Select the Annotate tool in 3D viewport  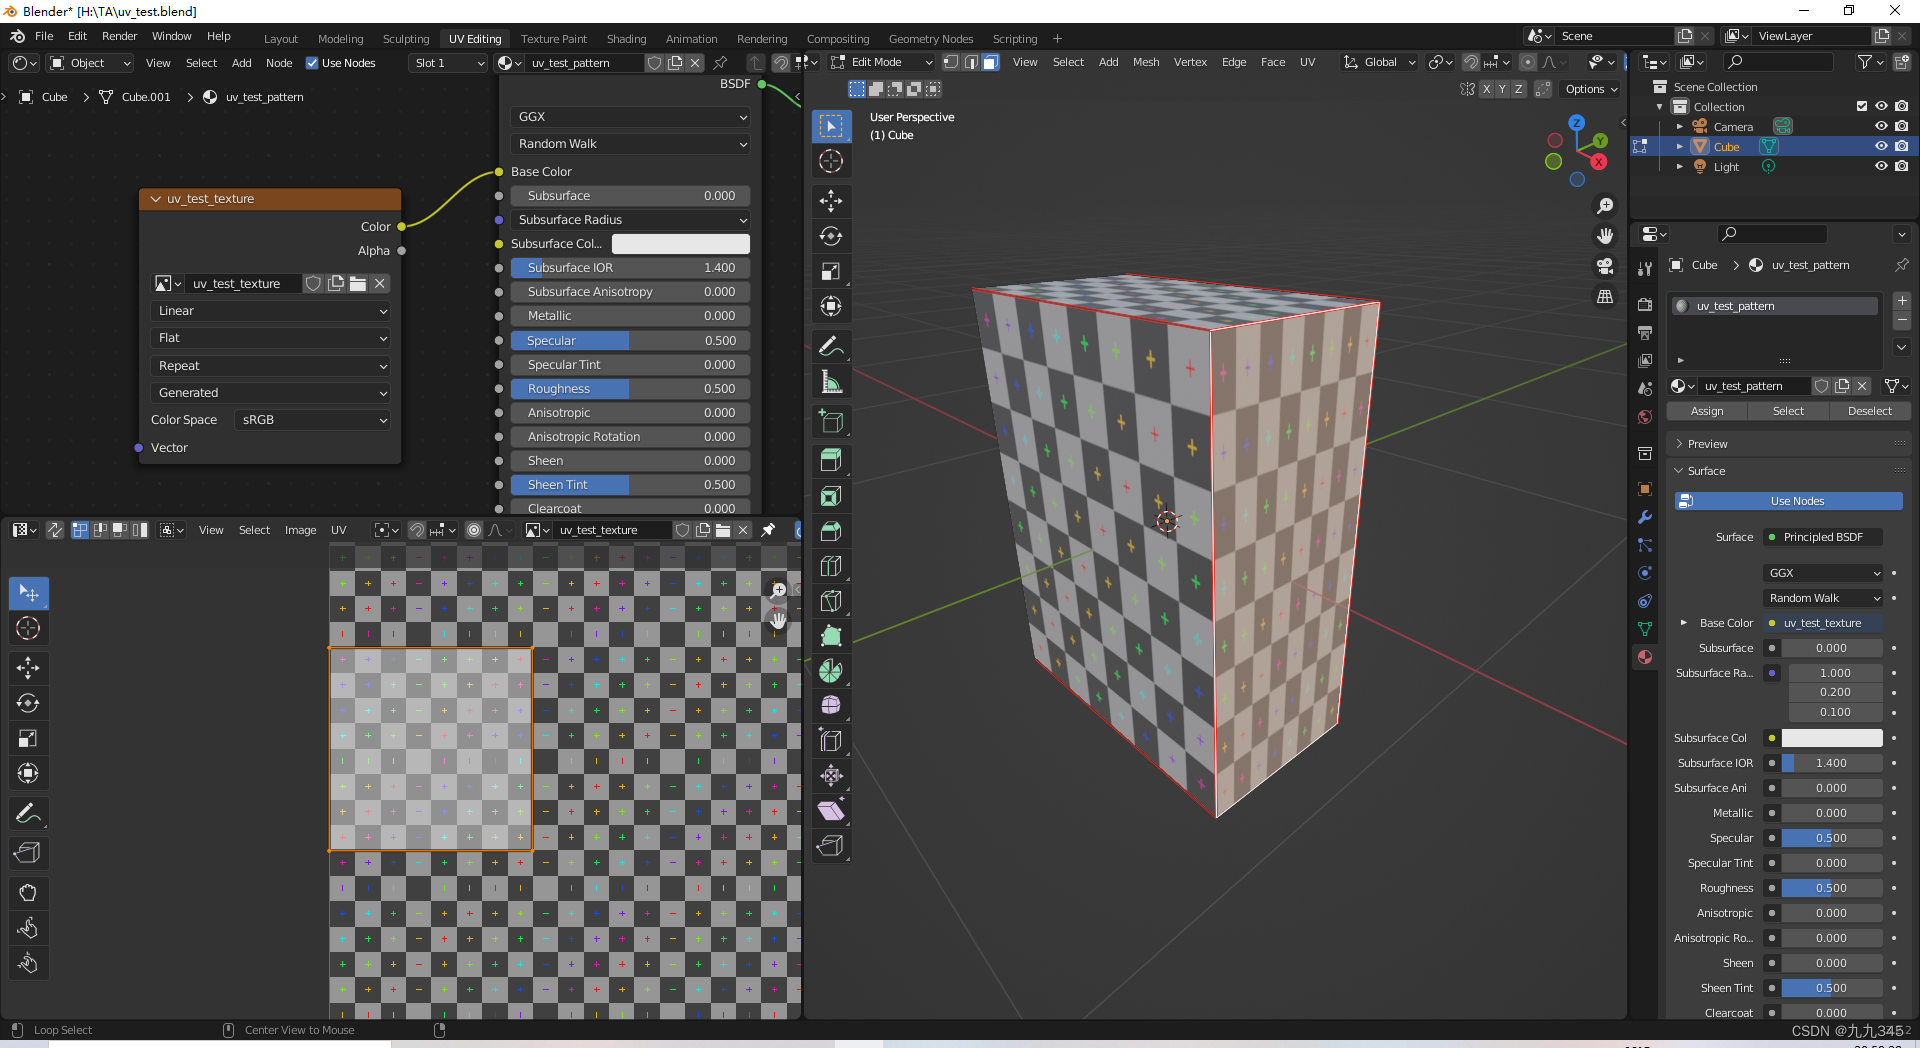pyautogui.click(x=831, y=347)
